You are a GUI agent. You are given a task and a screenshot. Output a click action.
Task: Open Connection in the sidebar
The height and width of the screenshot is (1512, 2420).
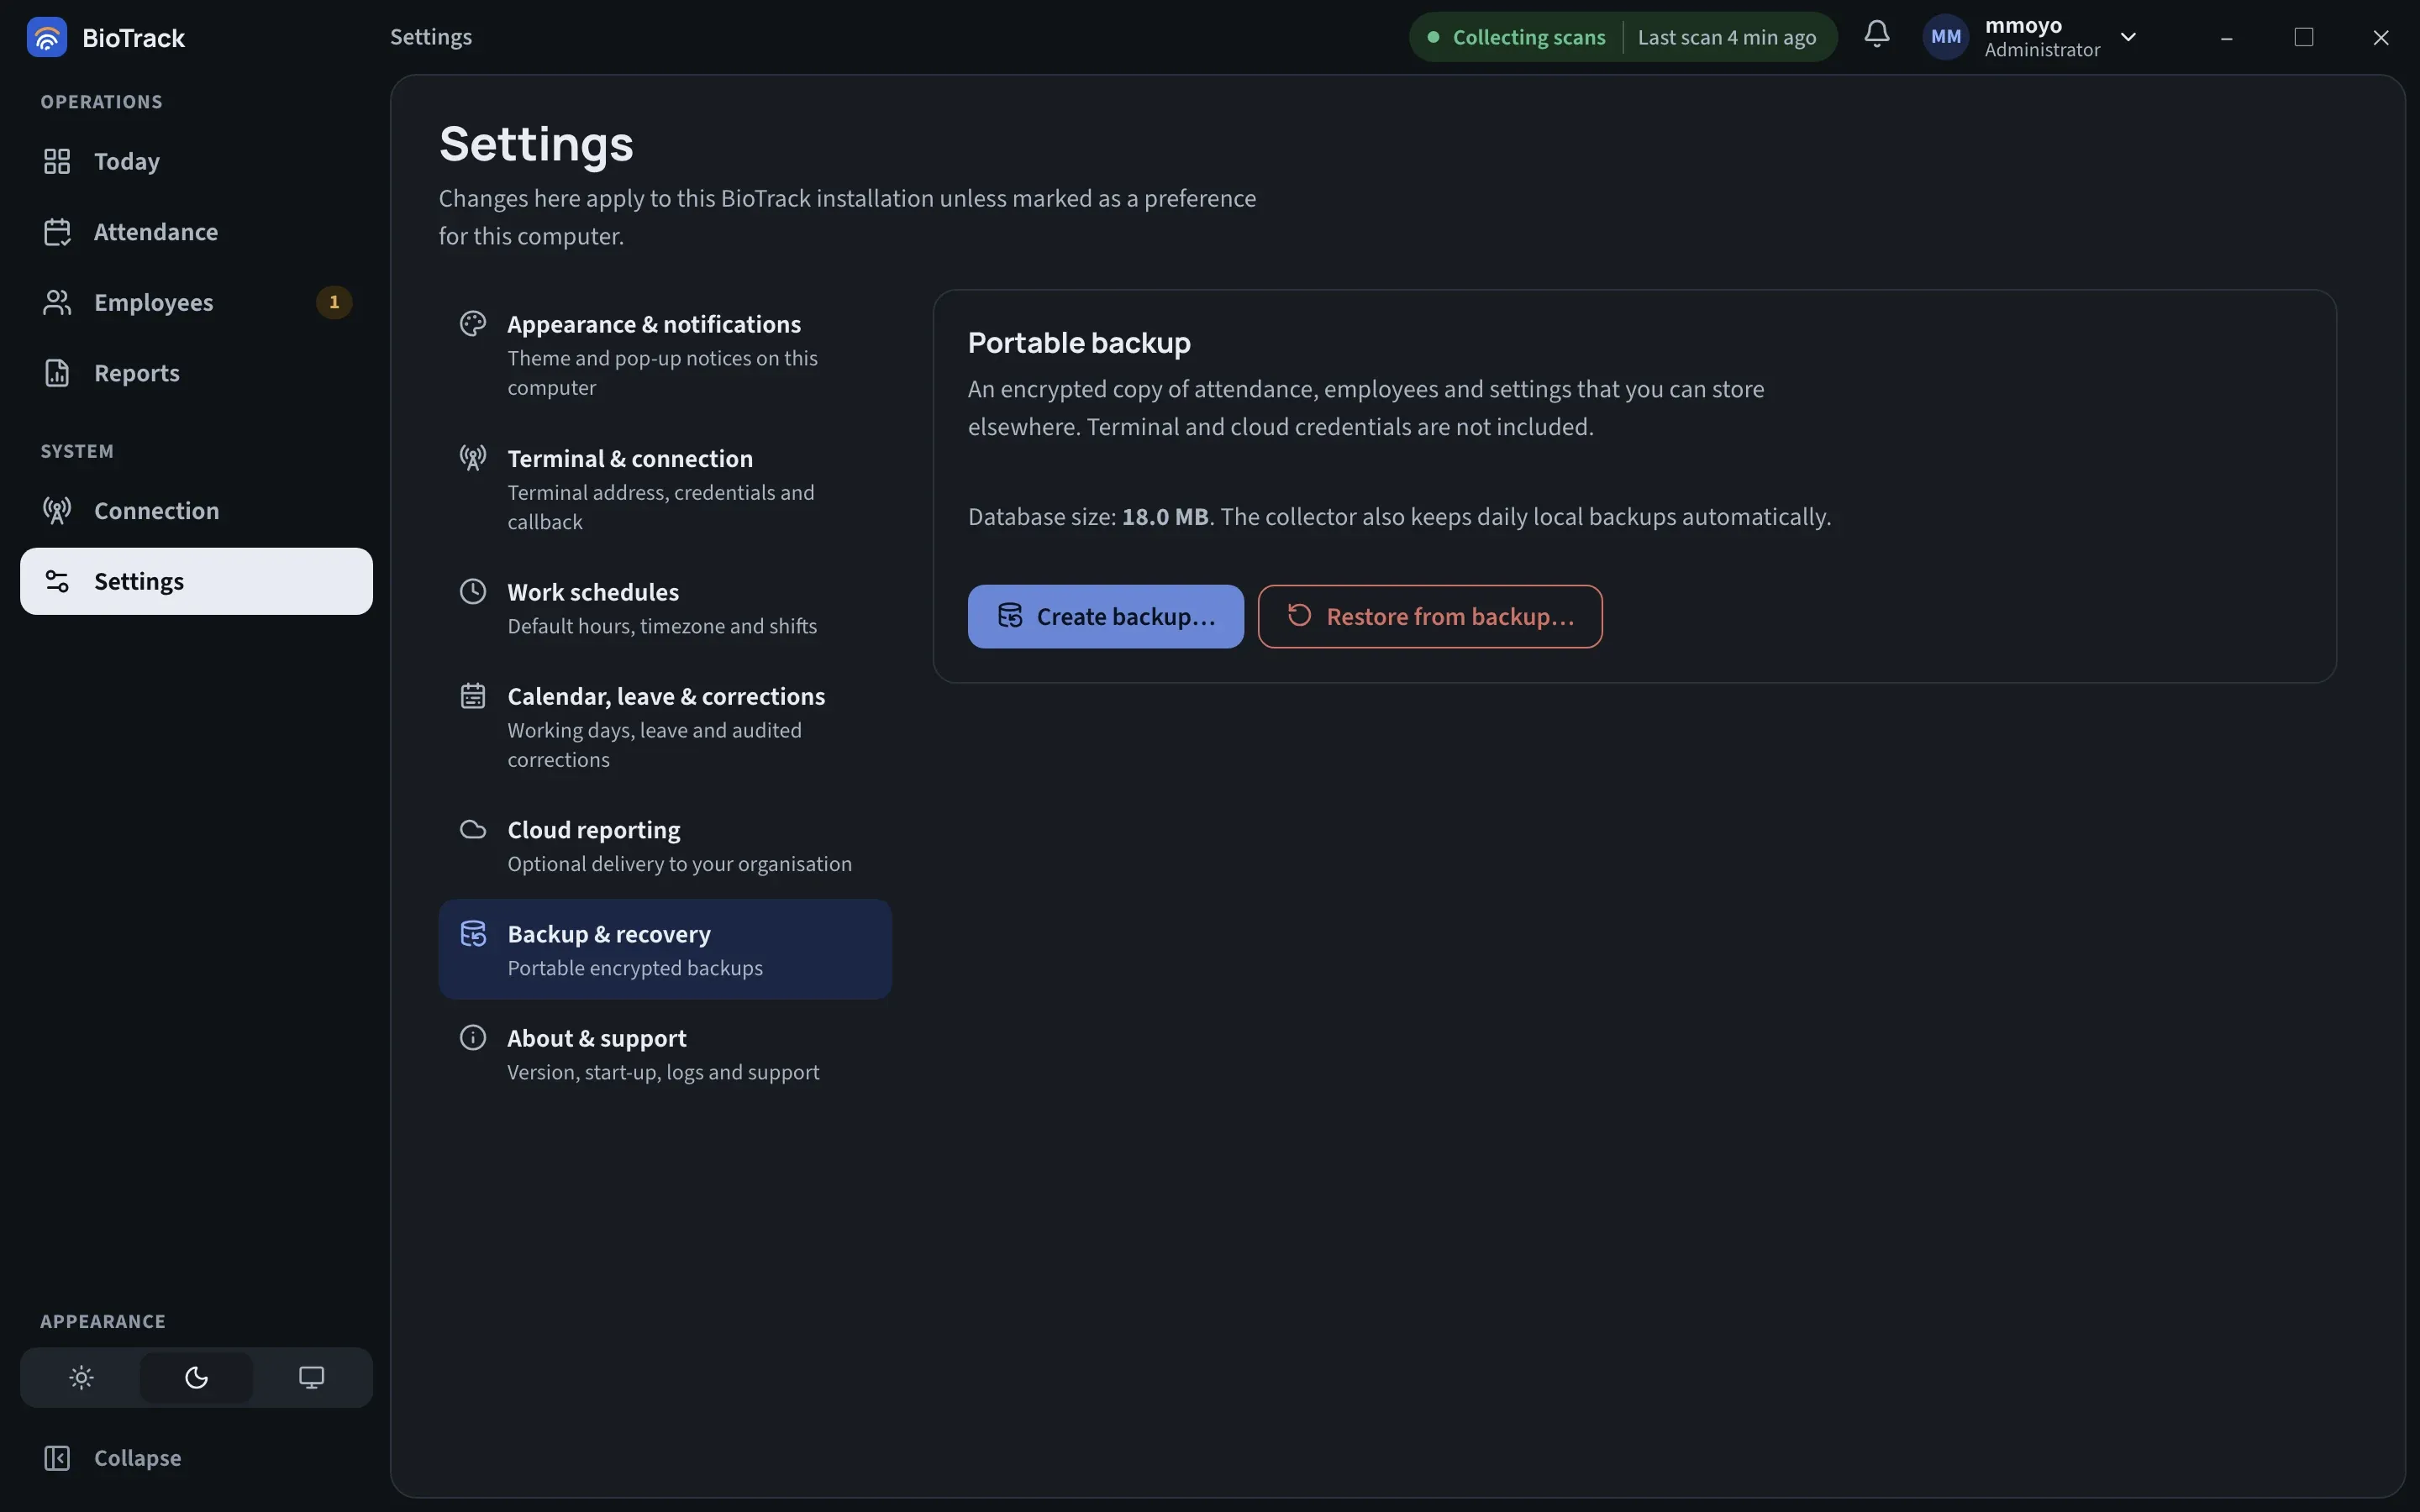pyautogui.click(x=196, y=511)
